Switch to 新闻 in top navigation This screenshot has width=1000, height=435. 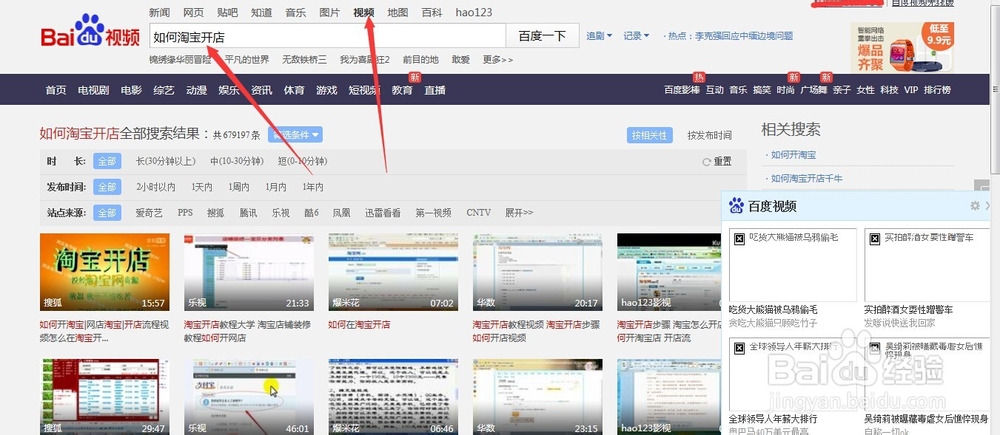click(x=159, y=12)
